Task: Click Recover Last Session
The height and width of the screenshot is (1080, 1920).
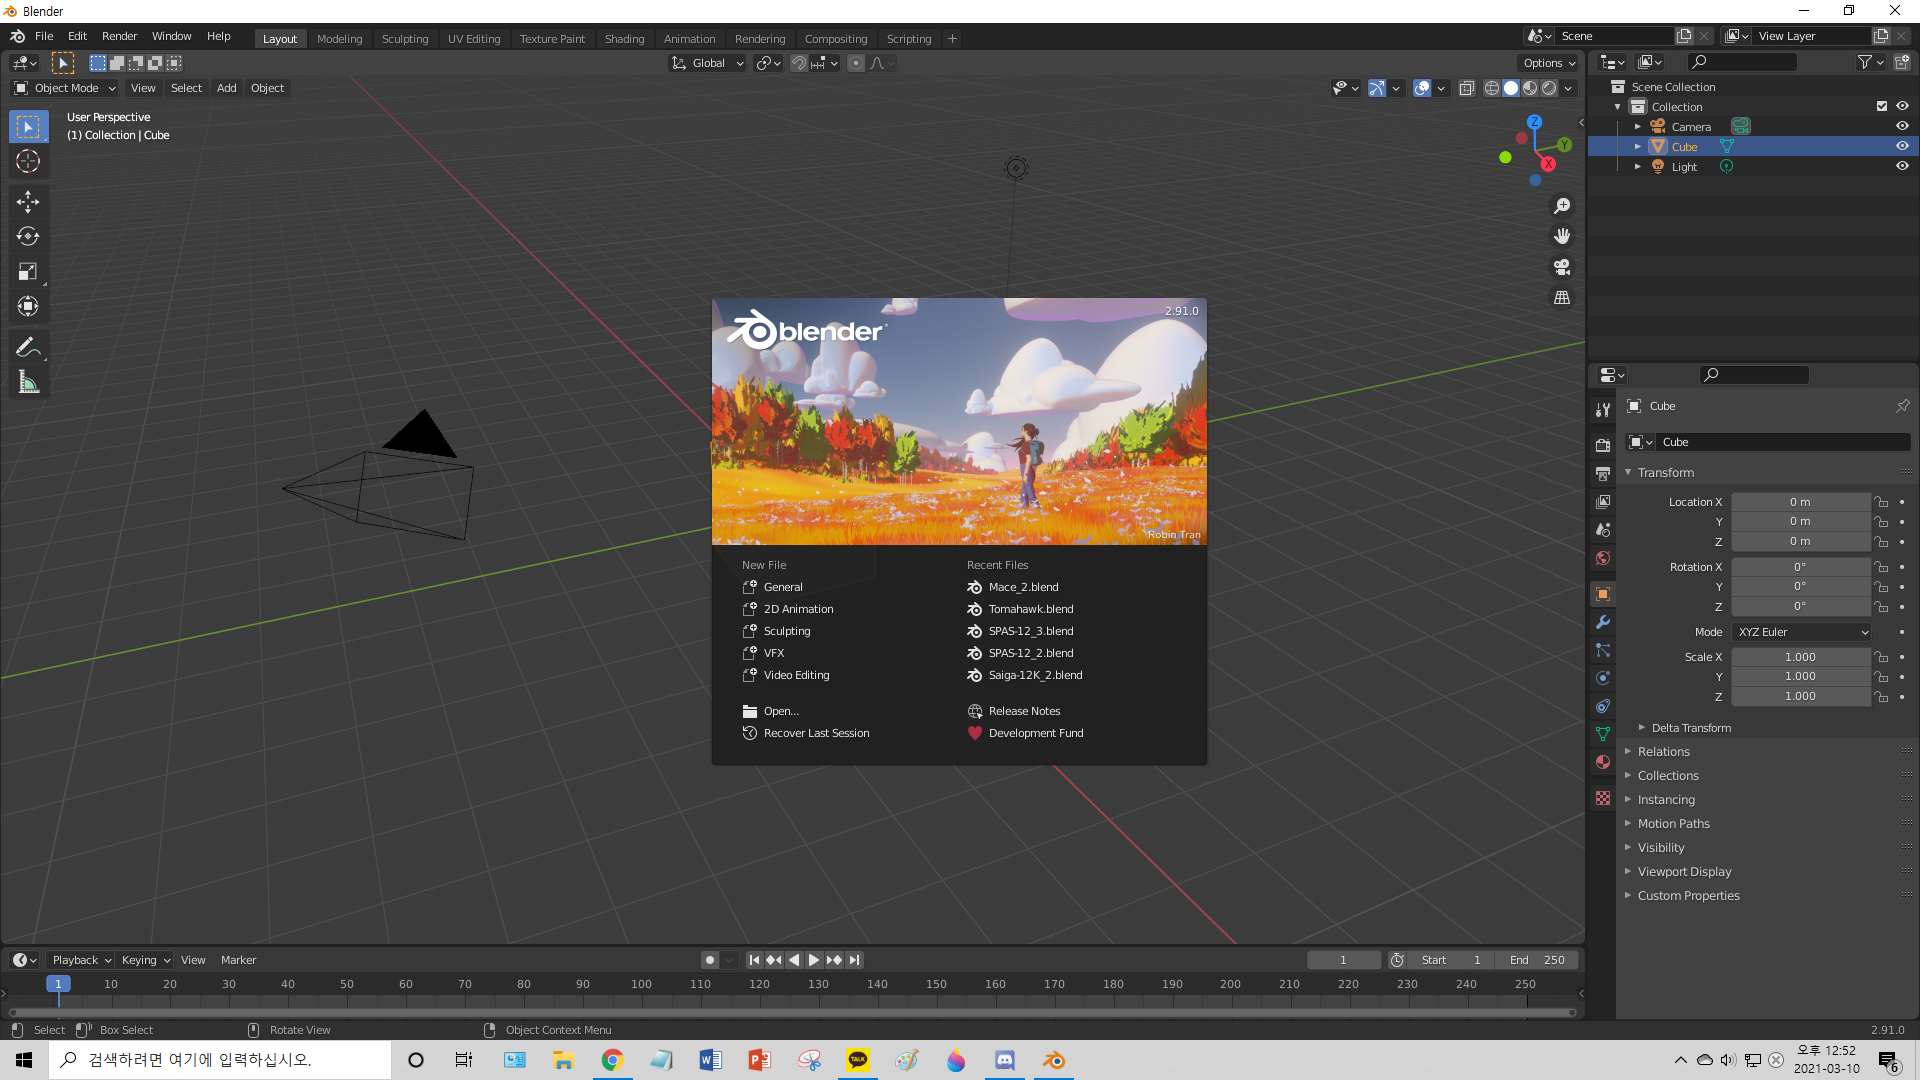Action: pos(816,733)
